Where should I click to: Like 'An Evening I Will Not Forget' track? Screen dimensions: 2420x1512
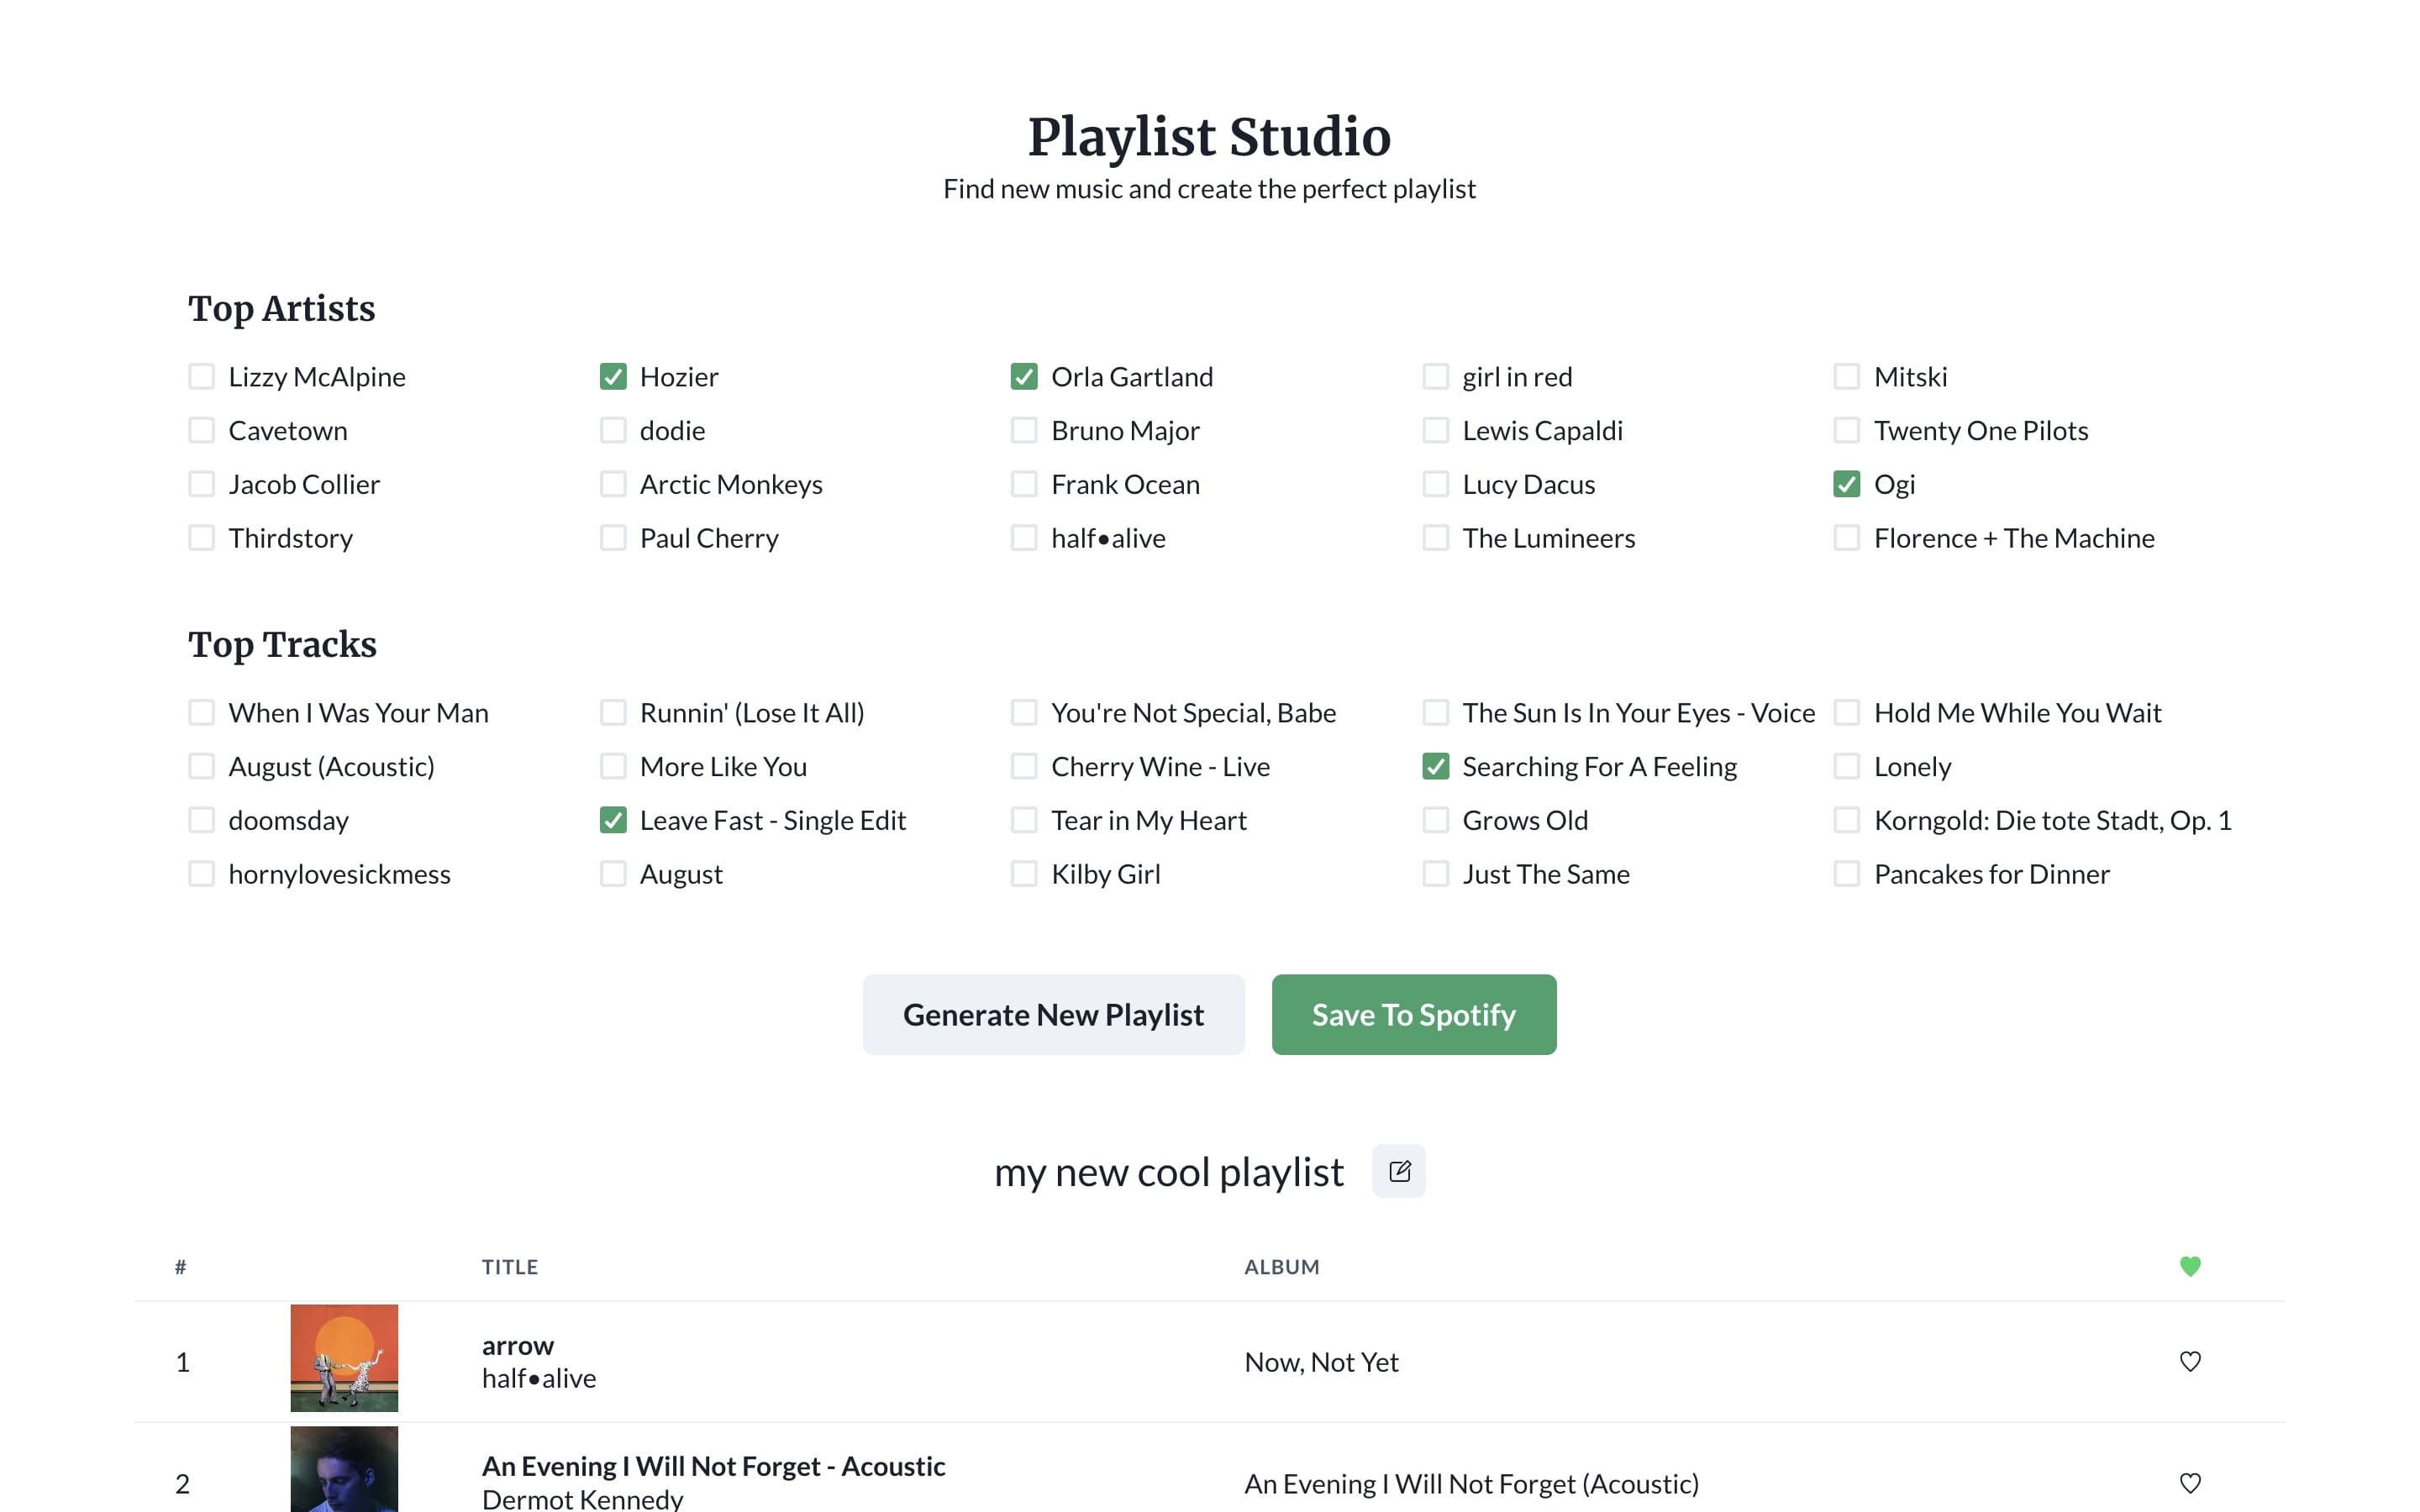tap(2189, 1483)
